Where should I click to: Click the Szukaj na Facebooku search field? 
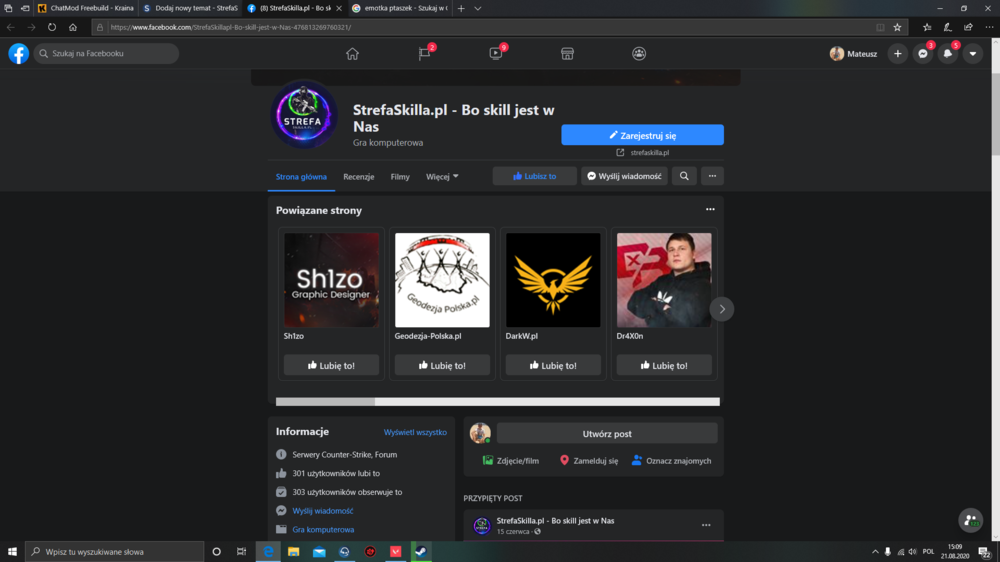click(x=107, y=54)
